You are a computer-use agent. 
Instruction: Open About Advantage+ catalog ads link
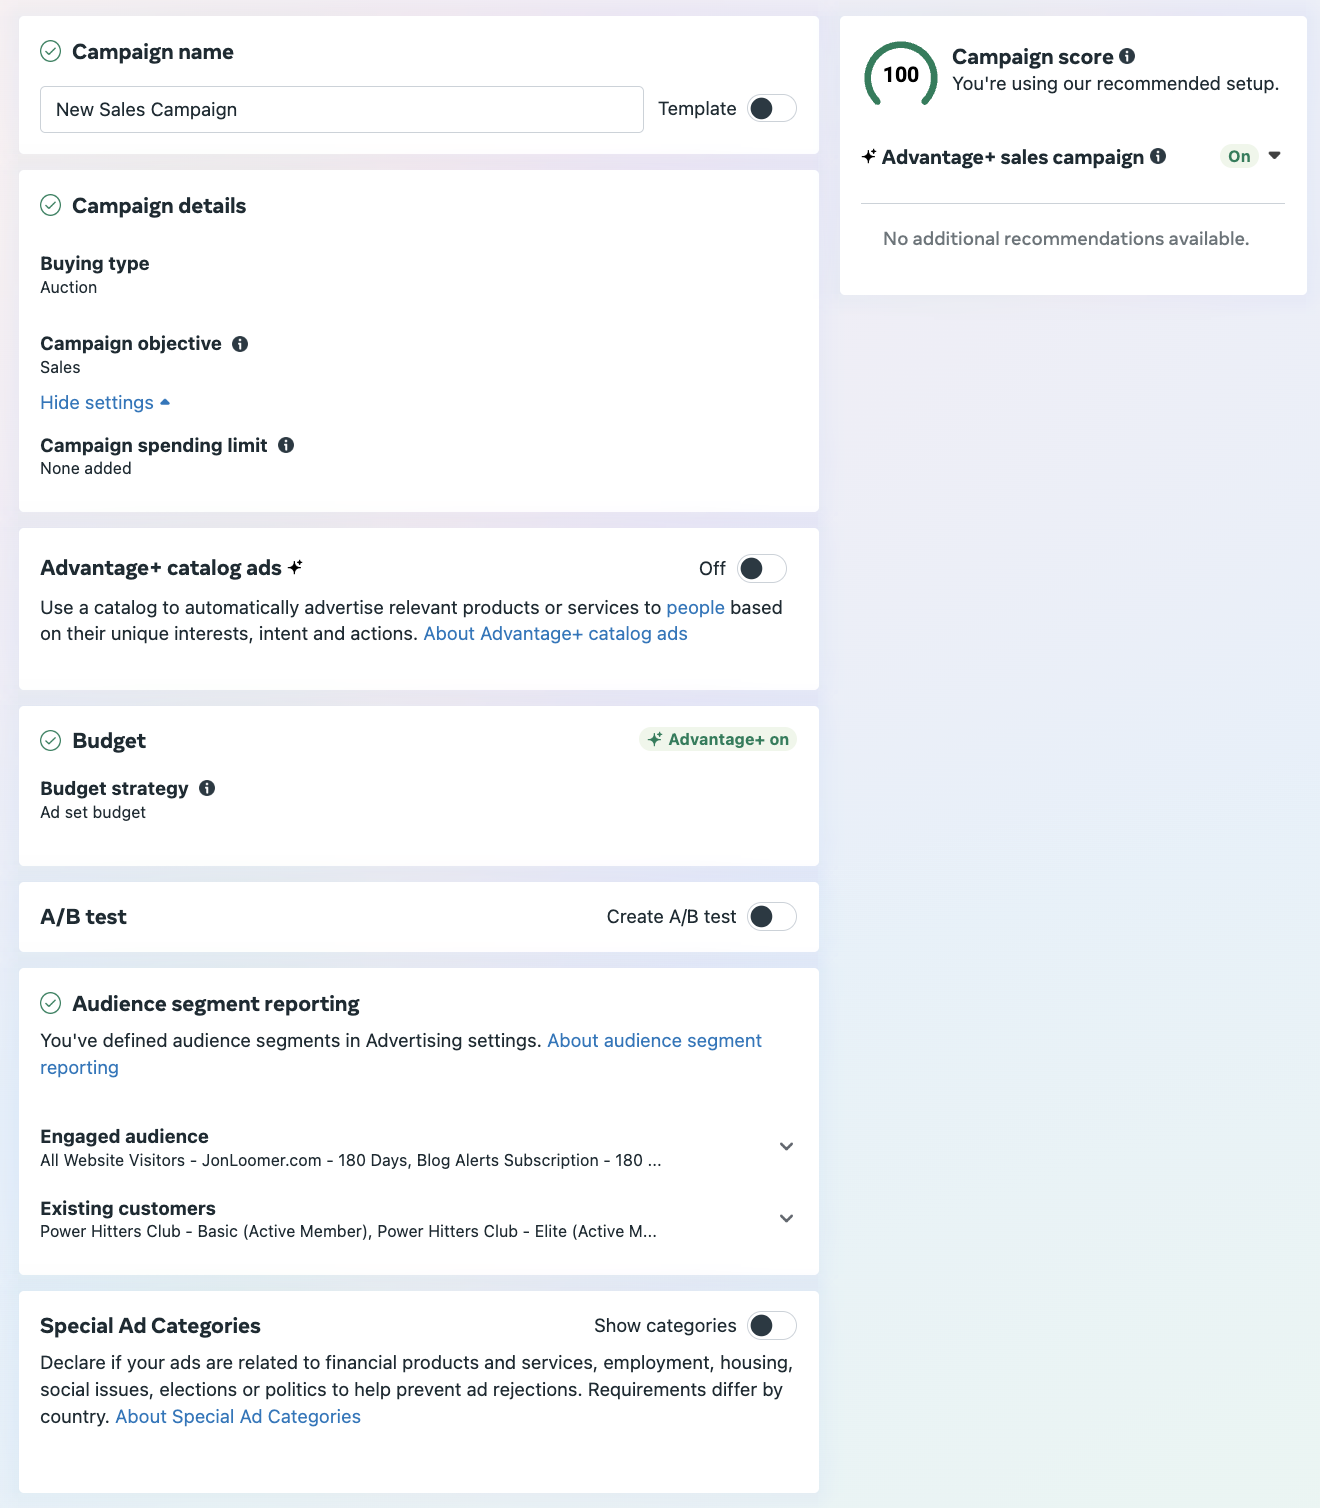point(555,633)
